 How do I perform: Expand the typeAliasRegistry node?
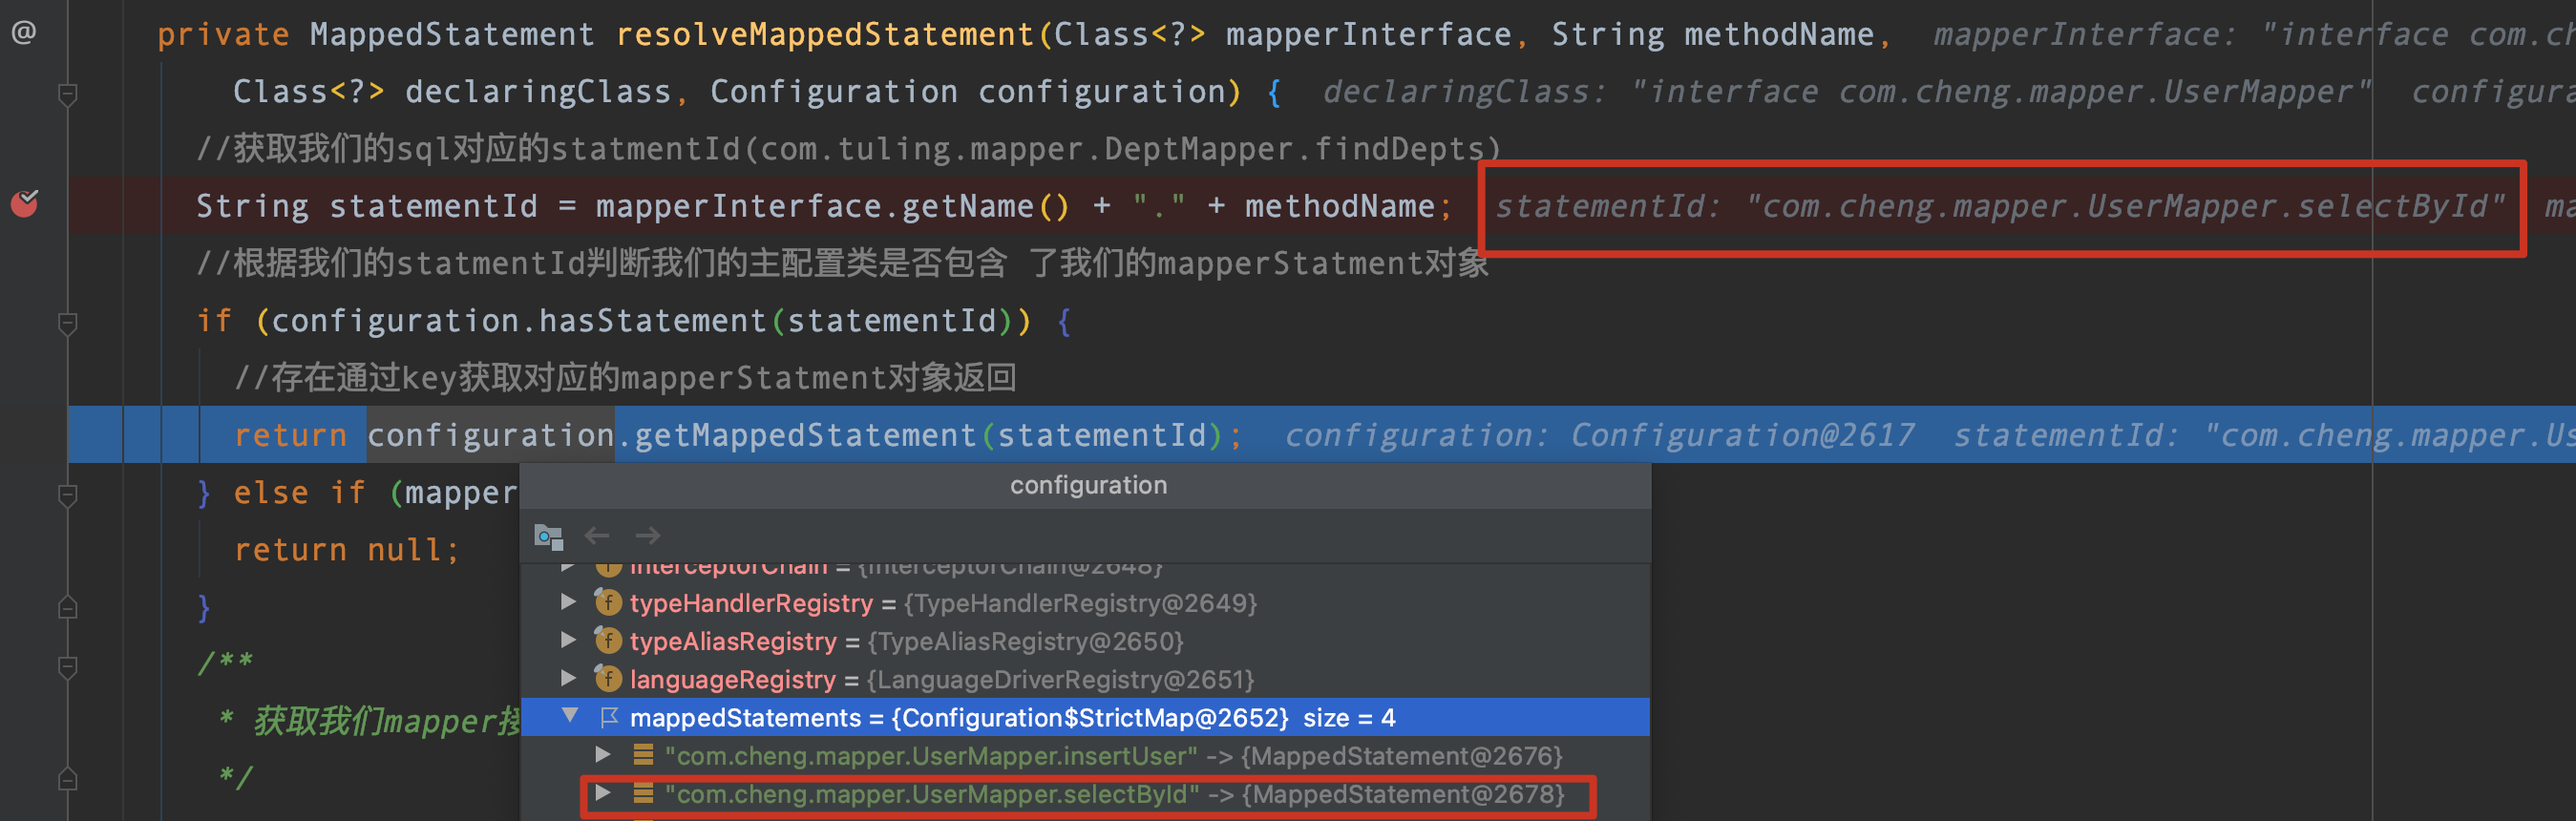pyautogui.click(x=568, y=640)
